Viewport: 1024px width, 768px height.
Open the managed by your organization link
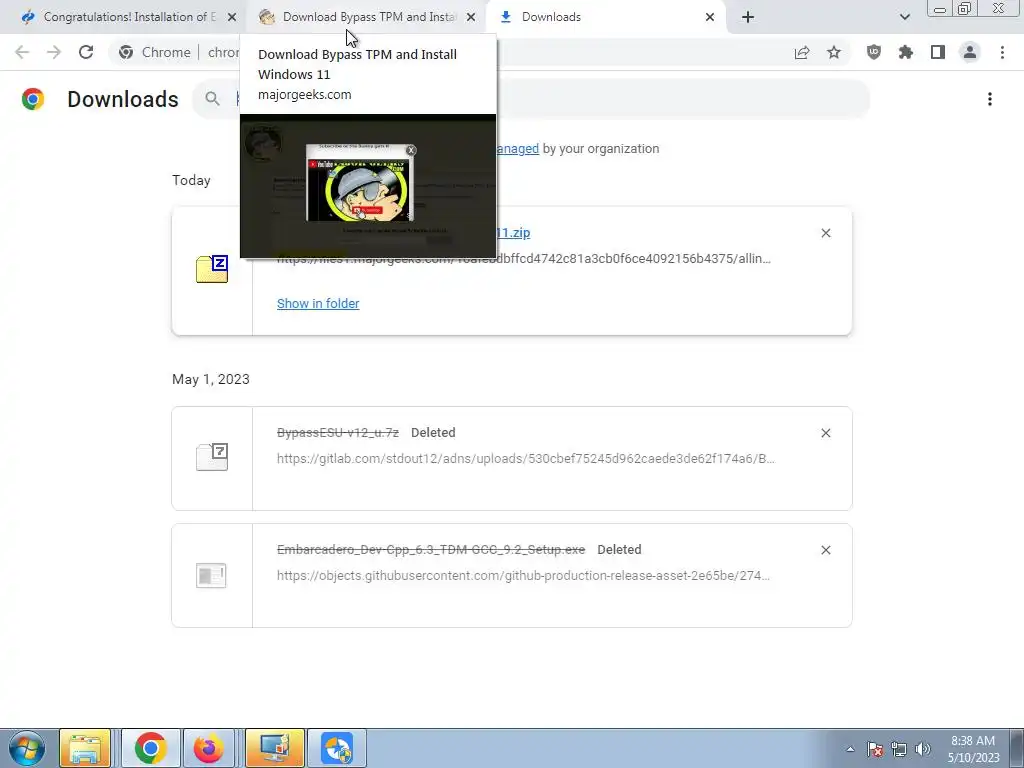pyautogui.click(x=517, y=149)
